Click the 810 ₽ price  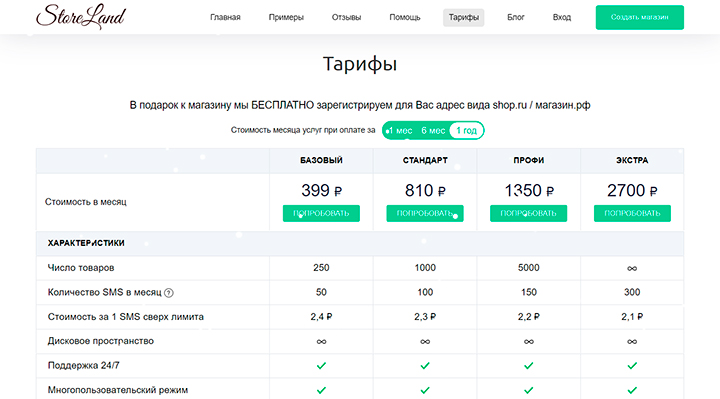click(x=425, y=191)
